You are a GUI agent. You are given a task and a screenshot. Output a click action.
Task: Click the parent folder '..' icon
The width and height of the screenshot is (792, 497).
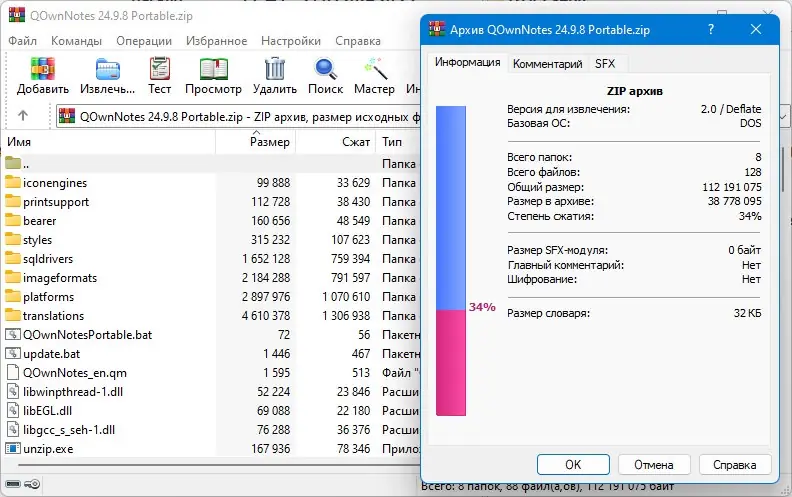coord(13,163)
